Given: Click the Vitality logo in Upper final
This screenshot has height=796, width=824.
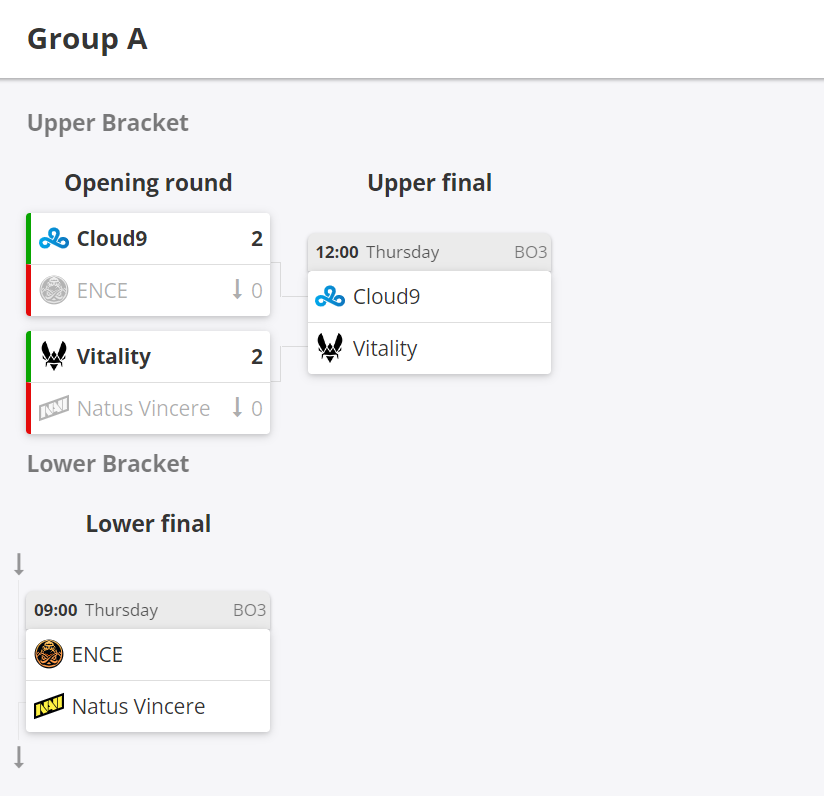Looking at the screenshot, I should 330,348.
